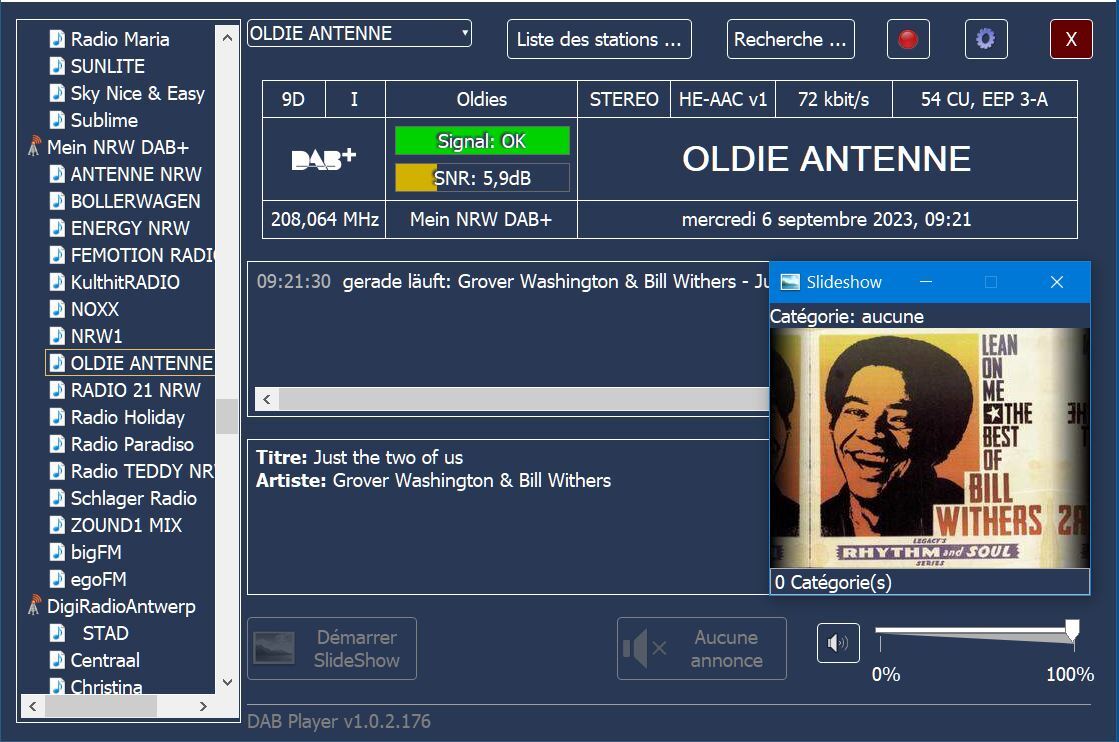The width and height of the screenshot is (1119, 742).
Task: Select the Sublime station
Action: pos(104,120)
